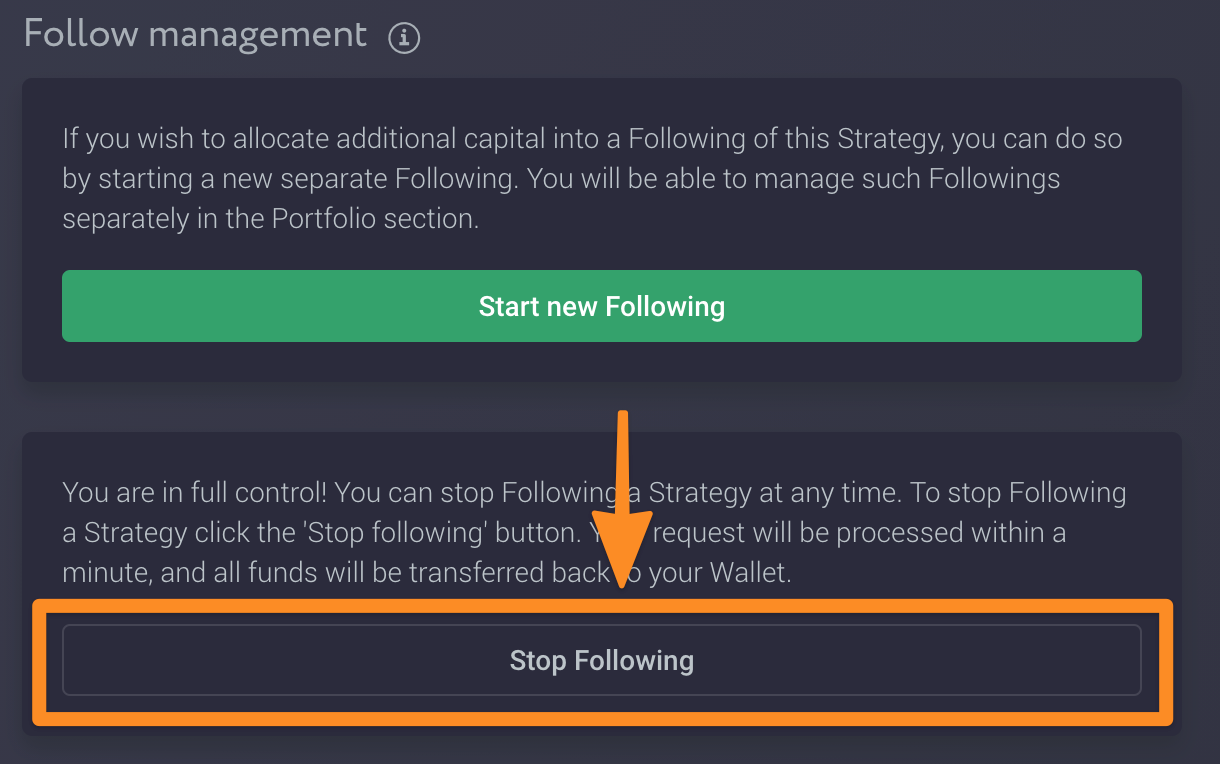Screen dimensions: 1220x764
Task: Click the word 'Followings' in the first paragraph
Action: point(994,179)
